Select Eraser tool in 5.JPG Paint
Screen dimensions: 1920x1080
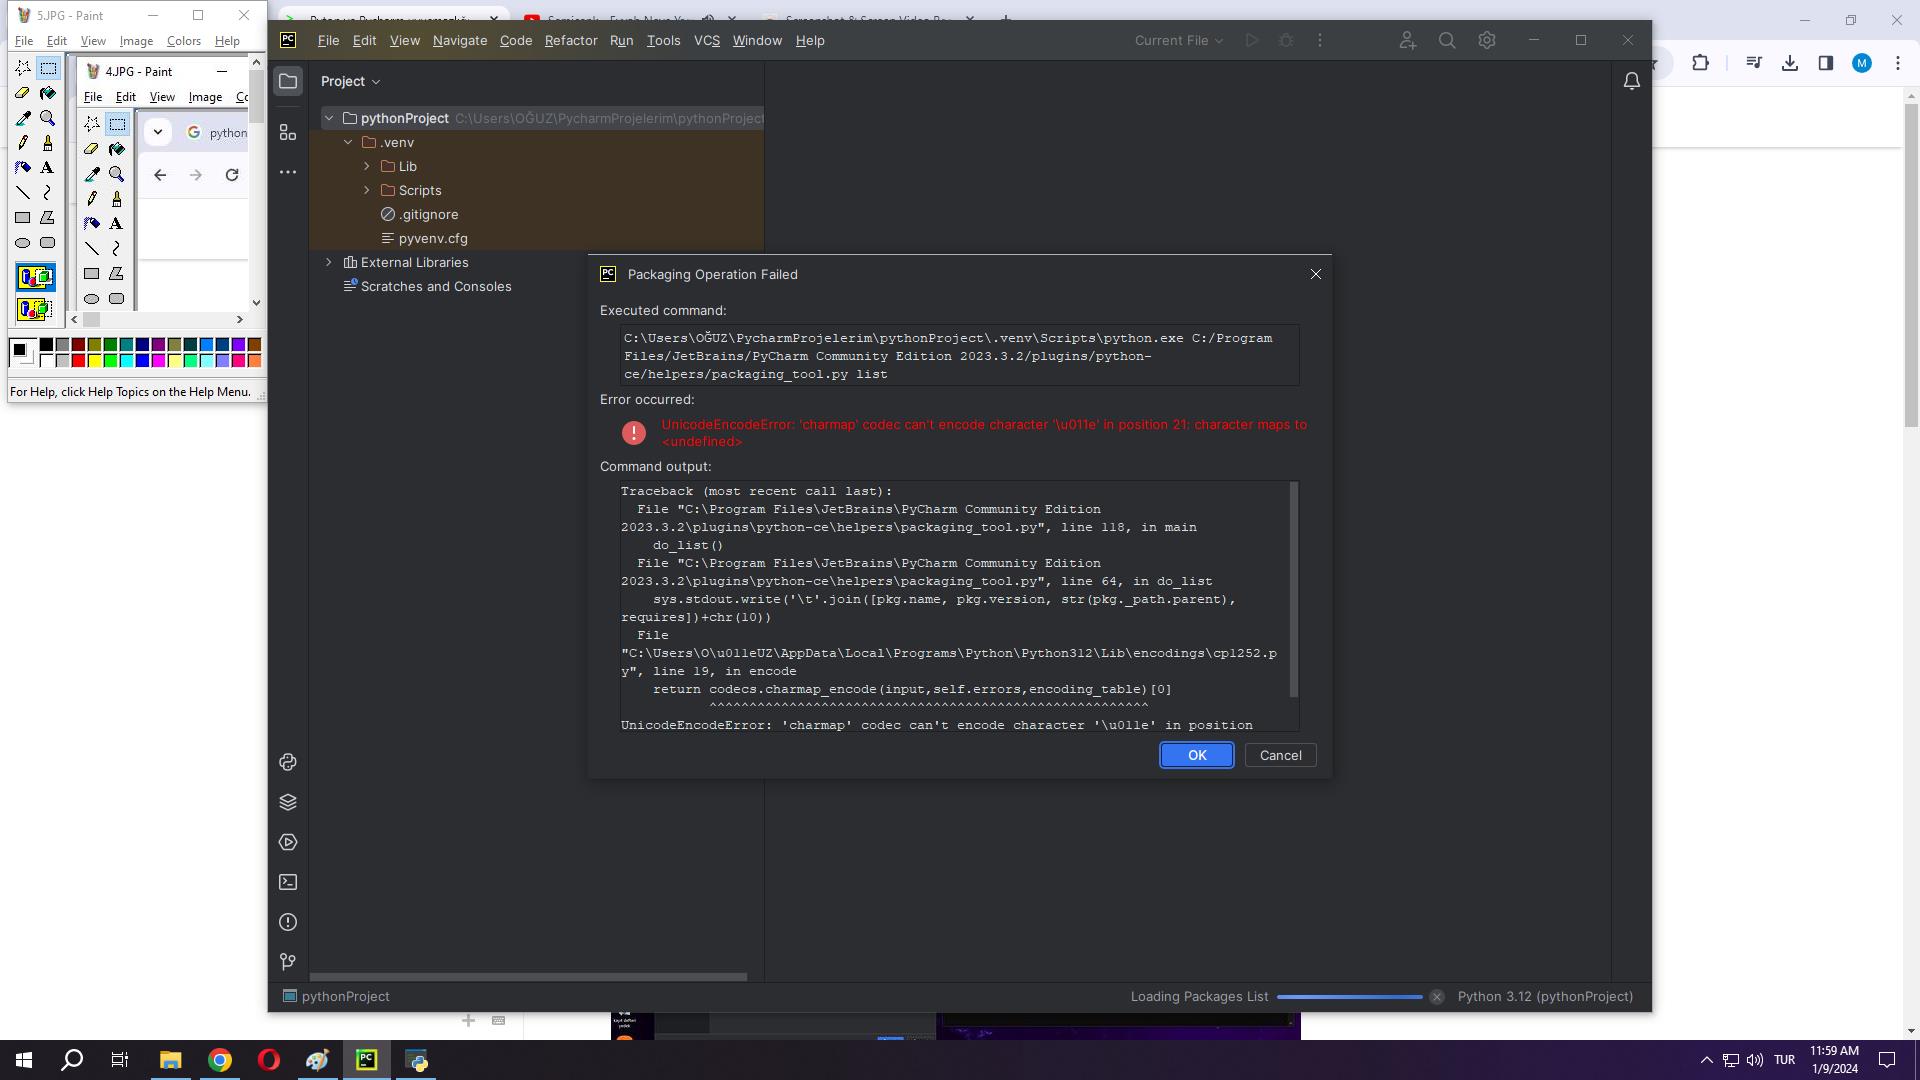[23, 93]
